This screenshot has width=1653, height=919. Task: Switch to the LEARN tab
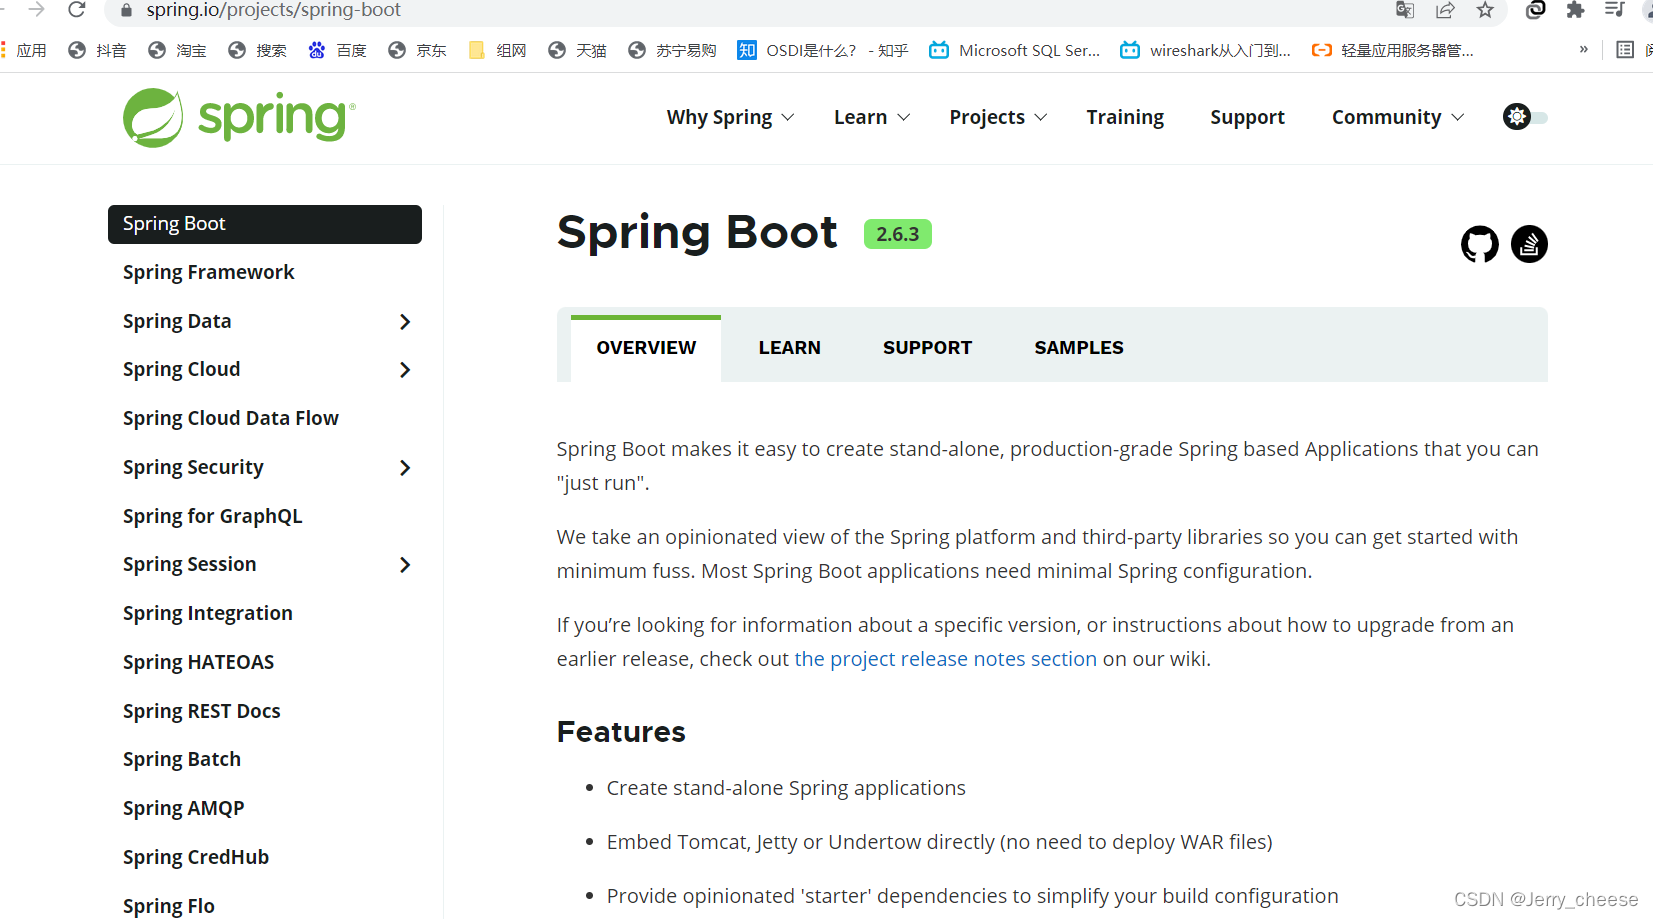[789, 348]
